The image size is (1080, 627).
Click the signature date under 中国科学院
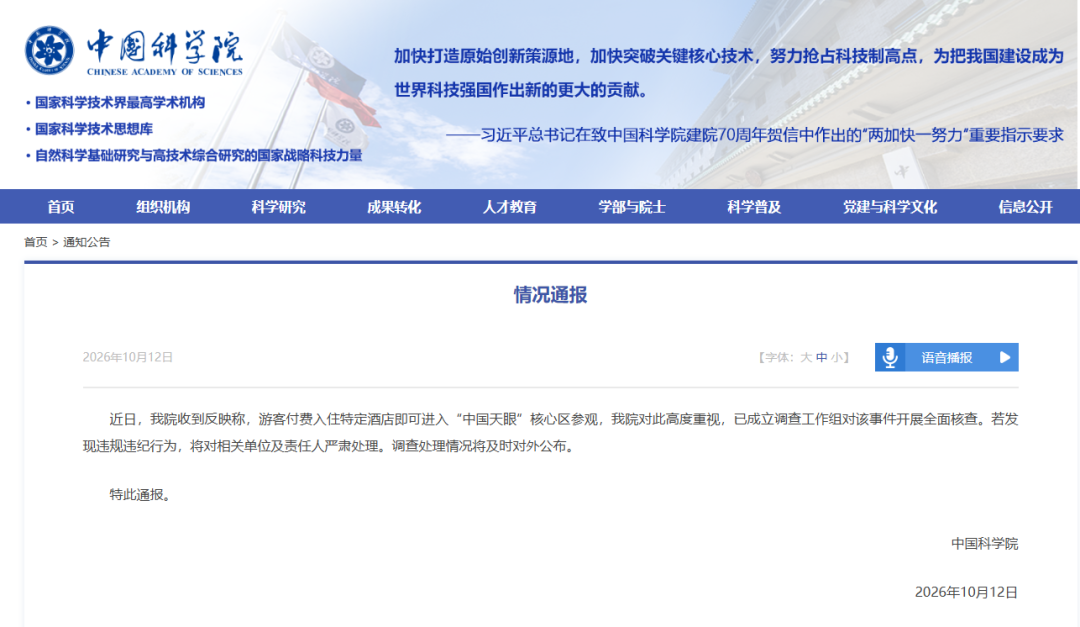point(966,592)
